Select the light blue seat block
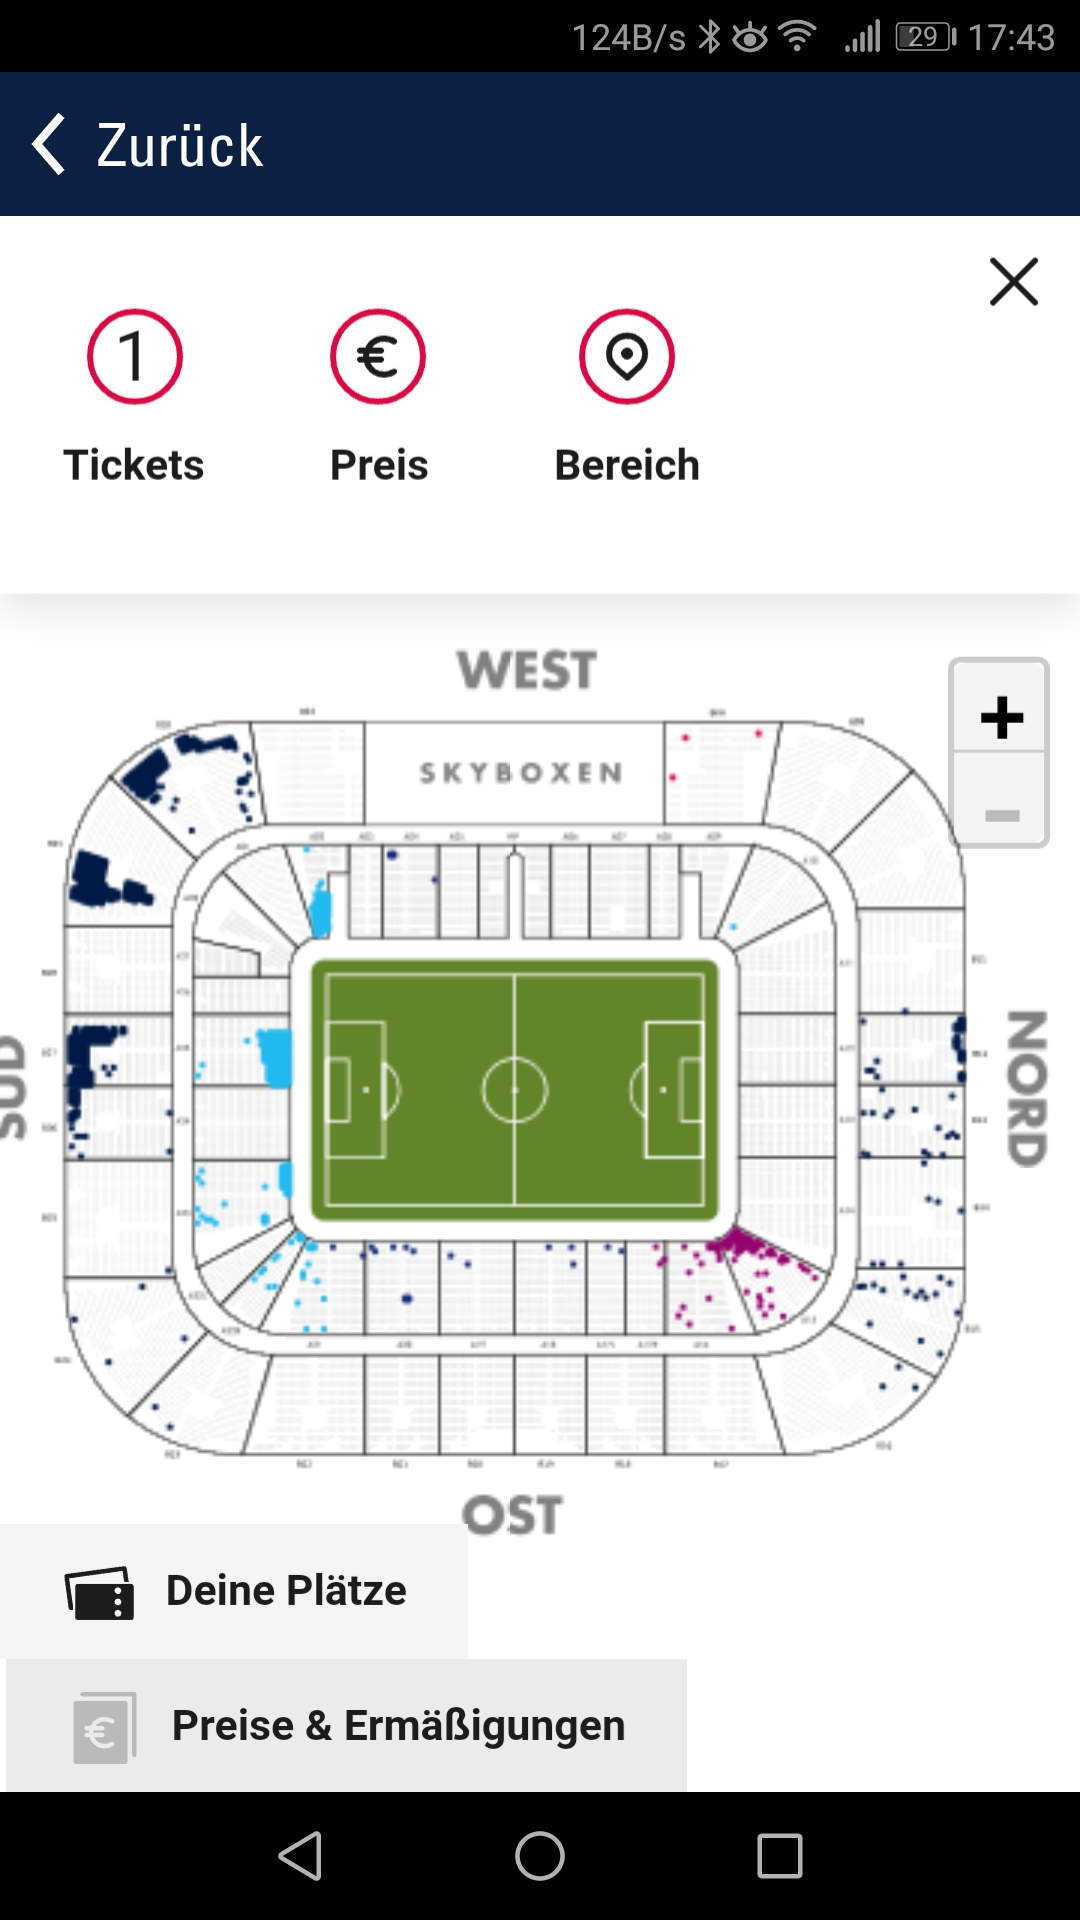1080x1920 pixels. click(274, 1057)
